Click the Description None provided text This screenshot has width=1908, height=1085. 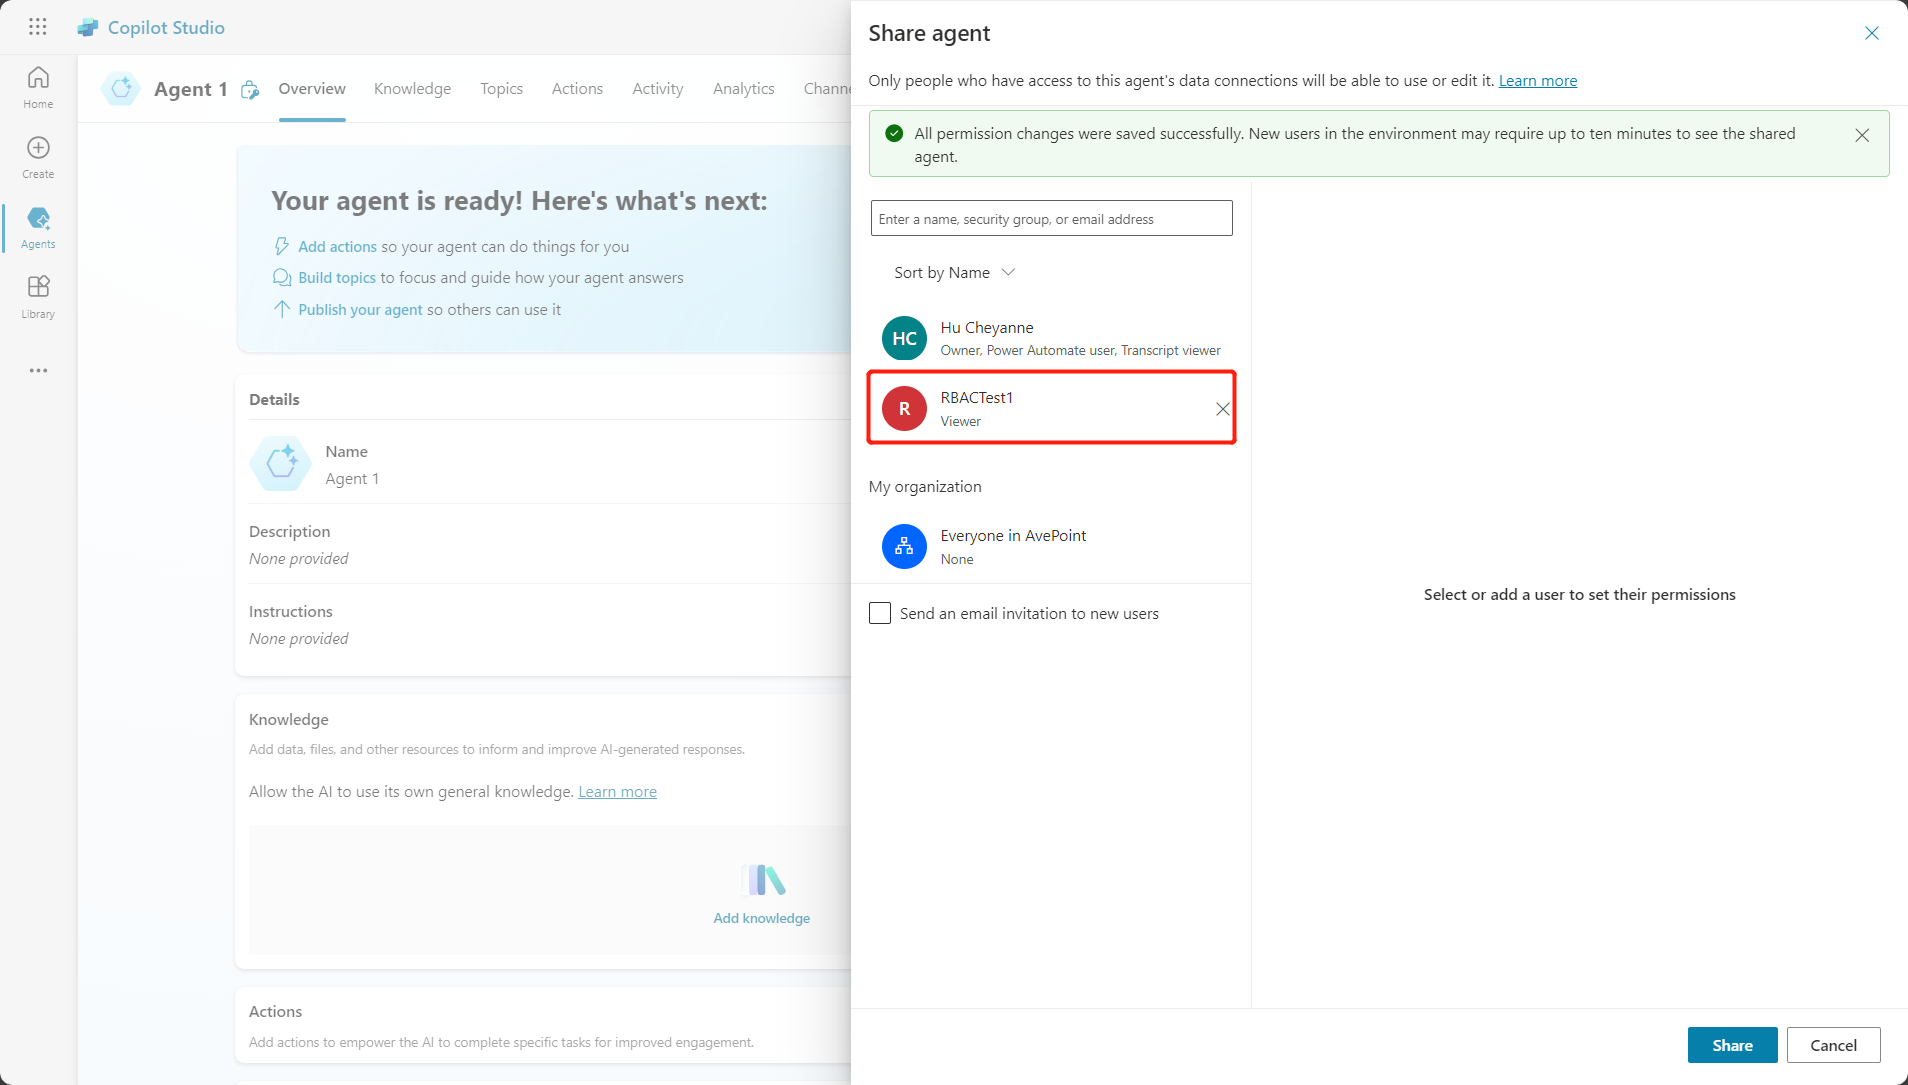coord(298,558)
